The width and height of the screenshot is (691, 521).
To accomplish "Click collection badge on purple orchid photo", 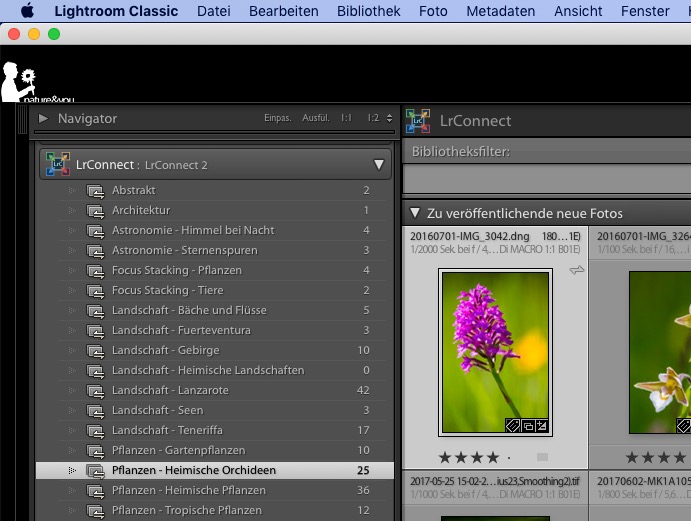I will click(528, 426).
